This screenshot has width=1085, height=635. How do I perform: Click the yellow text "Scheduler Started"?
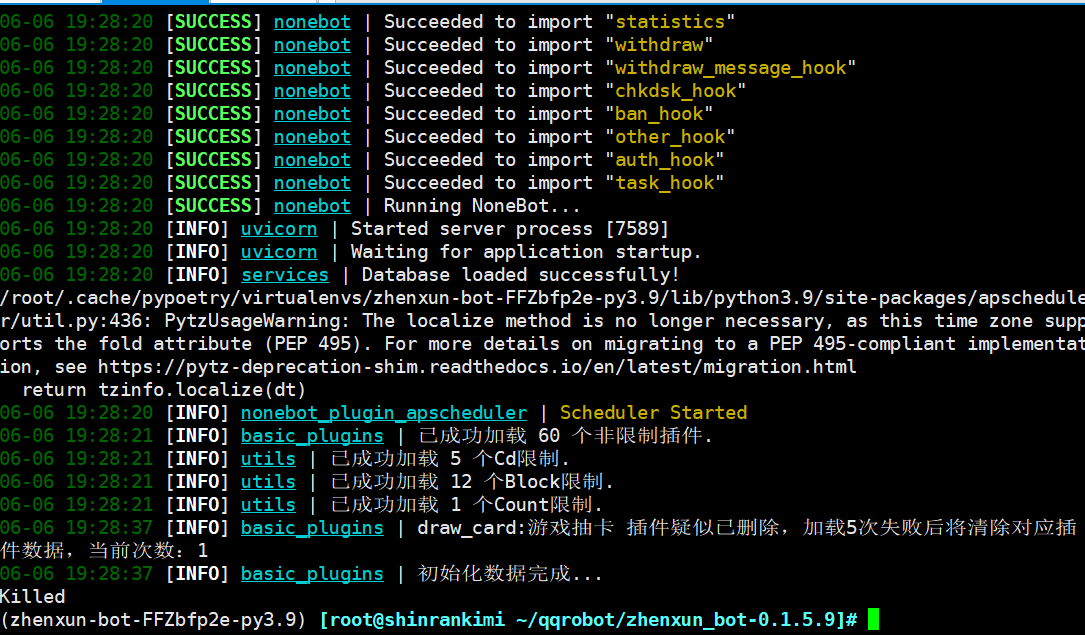653,413
